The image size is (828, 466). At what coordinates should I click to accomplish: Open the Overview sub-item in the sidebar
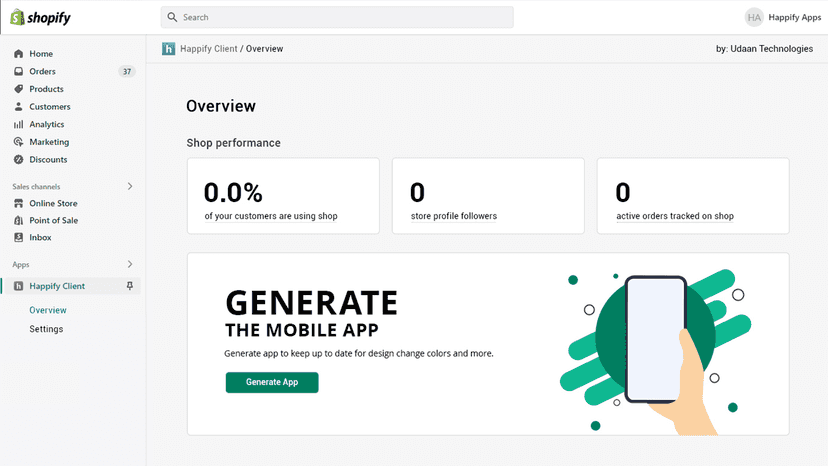pos(48,310)
